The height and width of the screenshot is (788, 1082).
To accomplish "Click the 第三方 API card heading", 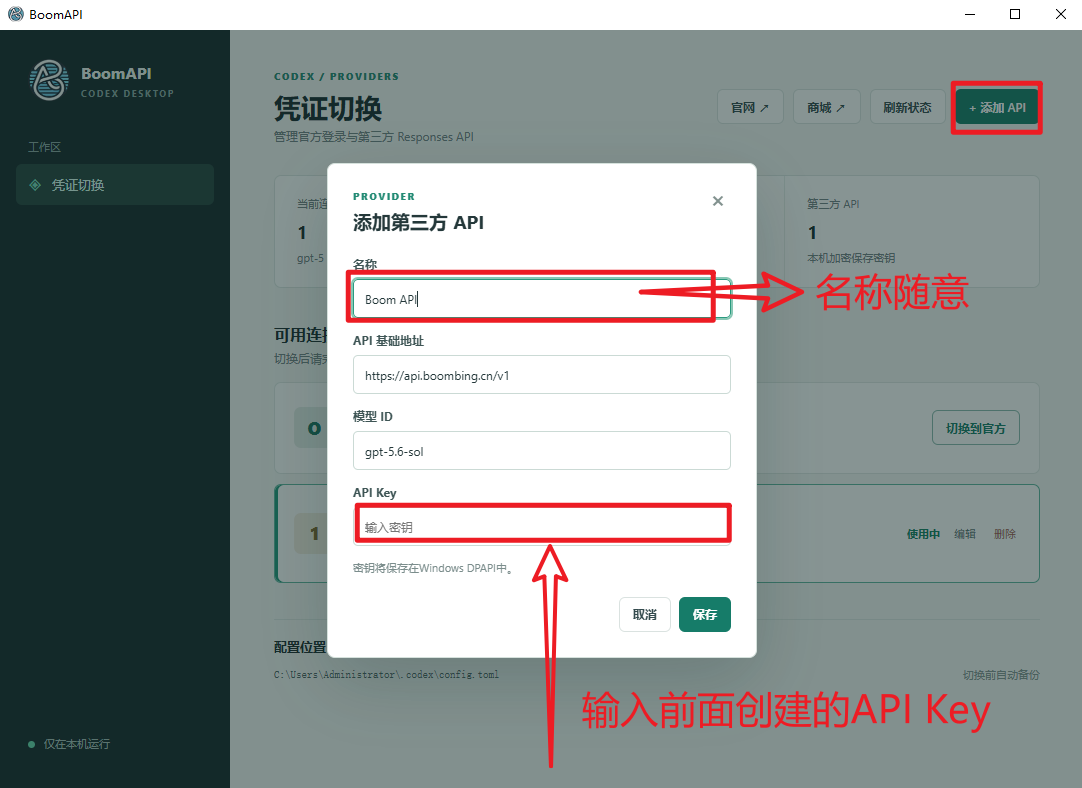I will click(834, 204).
